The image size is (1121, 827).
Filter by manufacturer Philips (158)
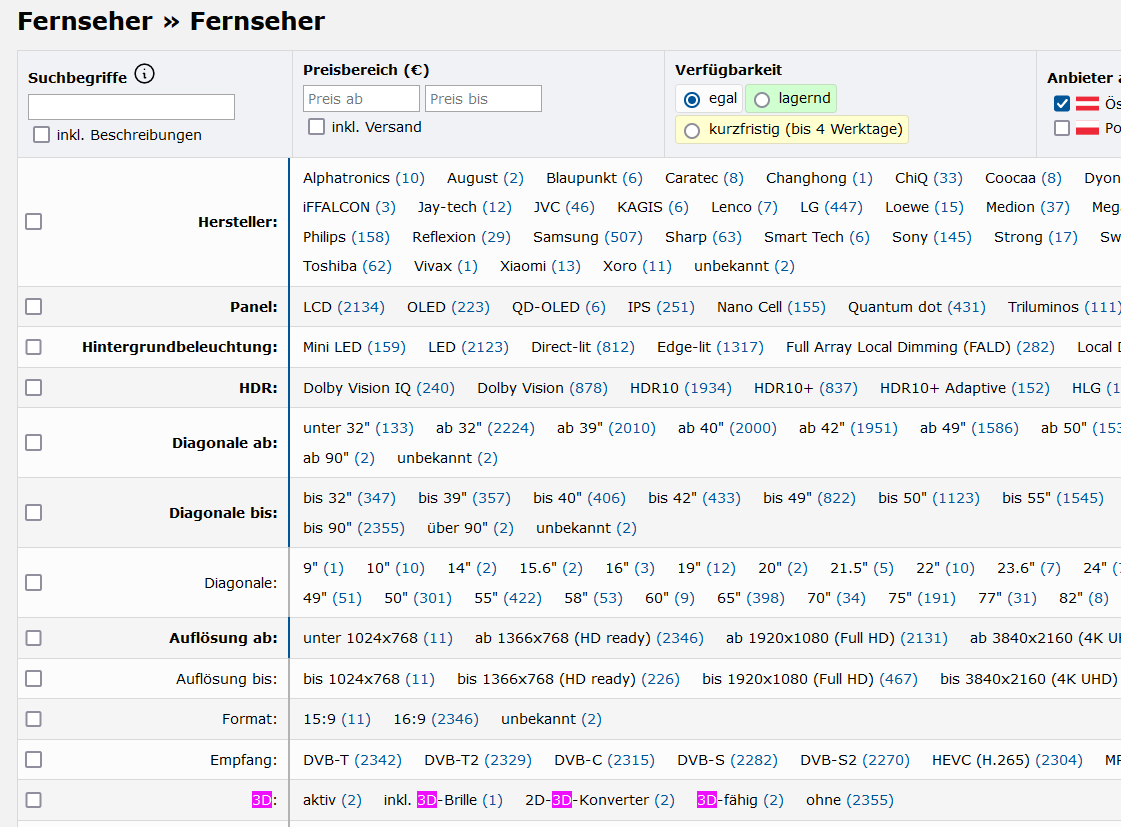tap(347, 237)
